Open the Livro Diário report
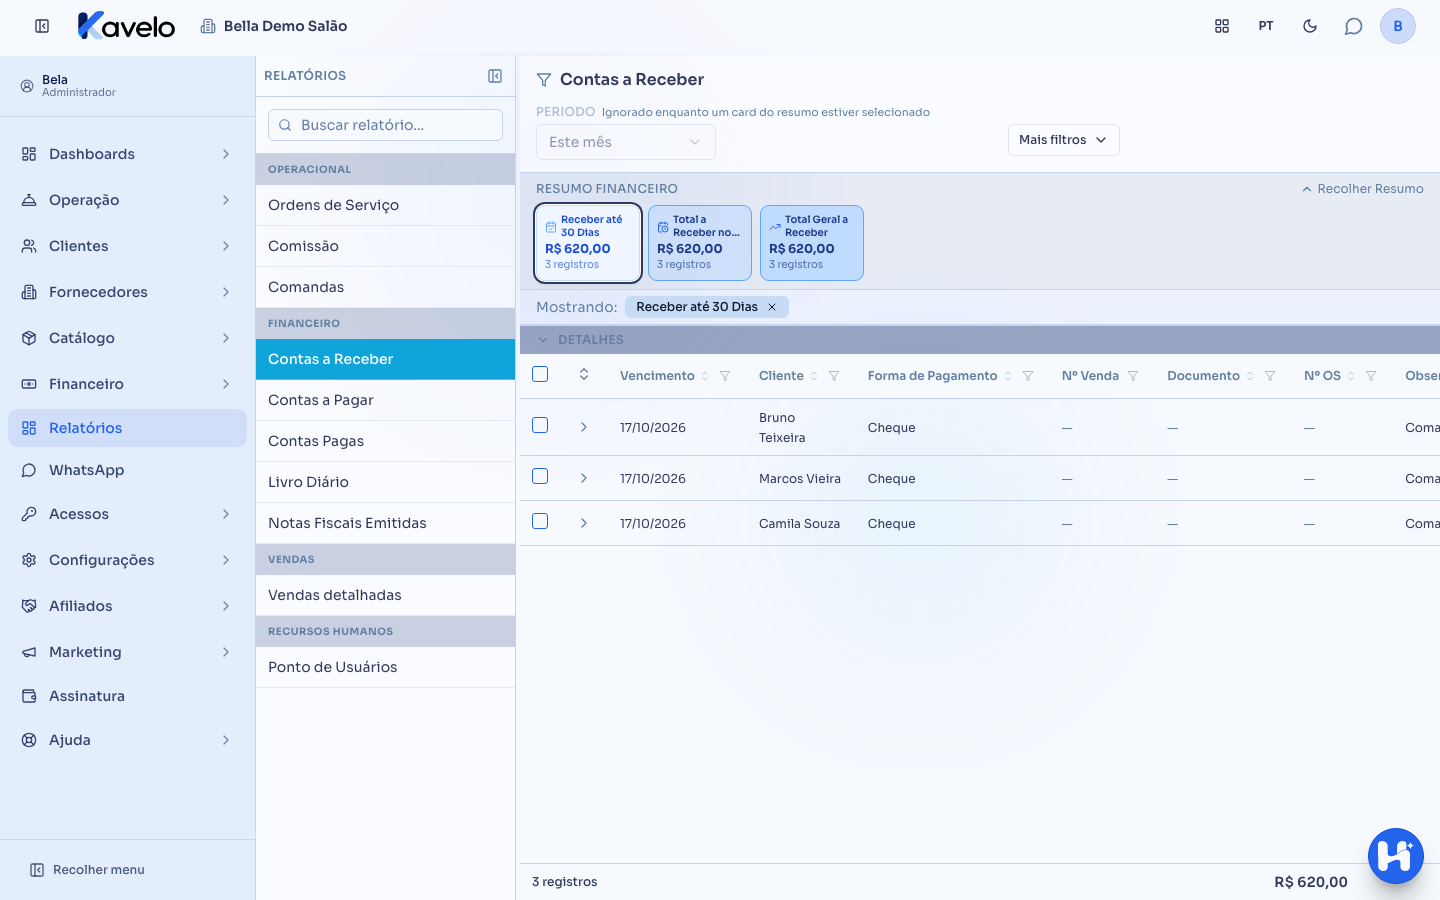The width and height of the screenshot is (1440, 900). pyautogui.click(x=385, y=482)
